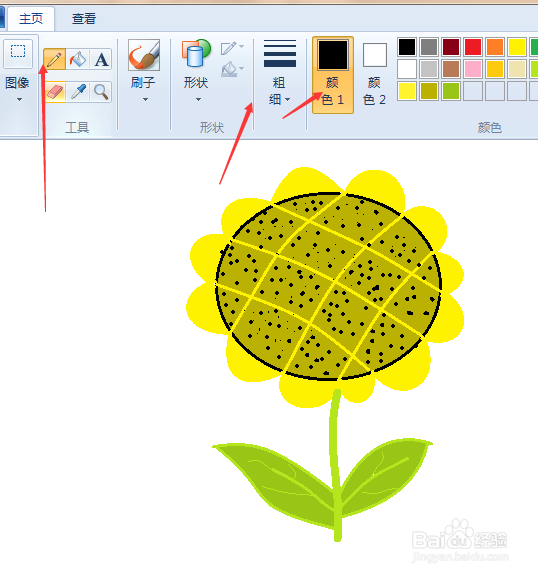The height and width of the screenshot is (576, 538).
Task: Select the Text tool (A)
Action: coord(101,59)
